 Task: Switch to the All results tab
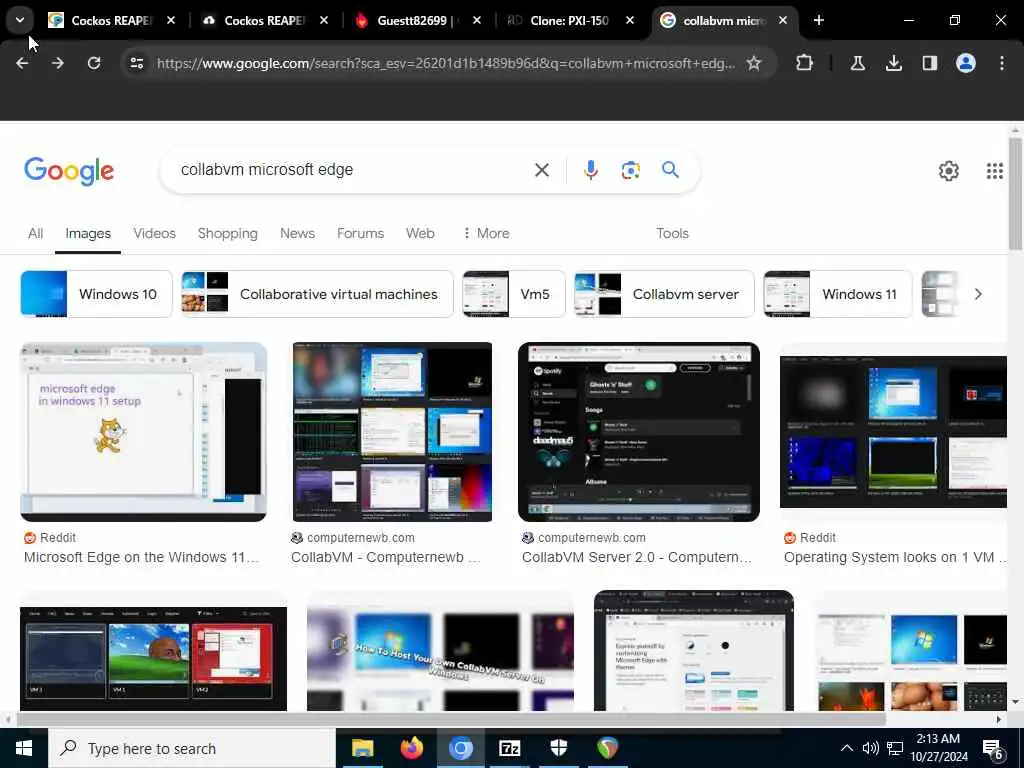(x=35, y=233)
